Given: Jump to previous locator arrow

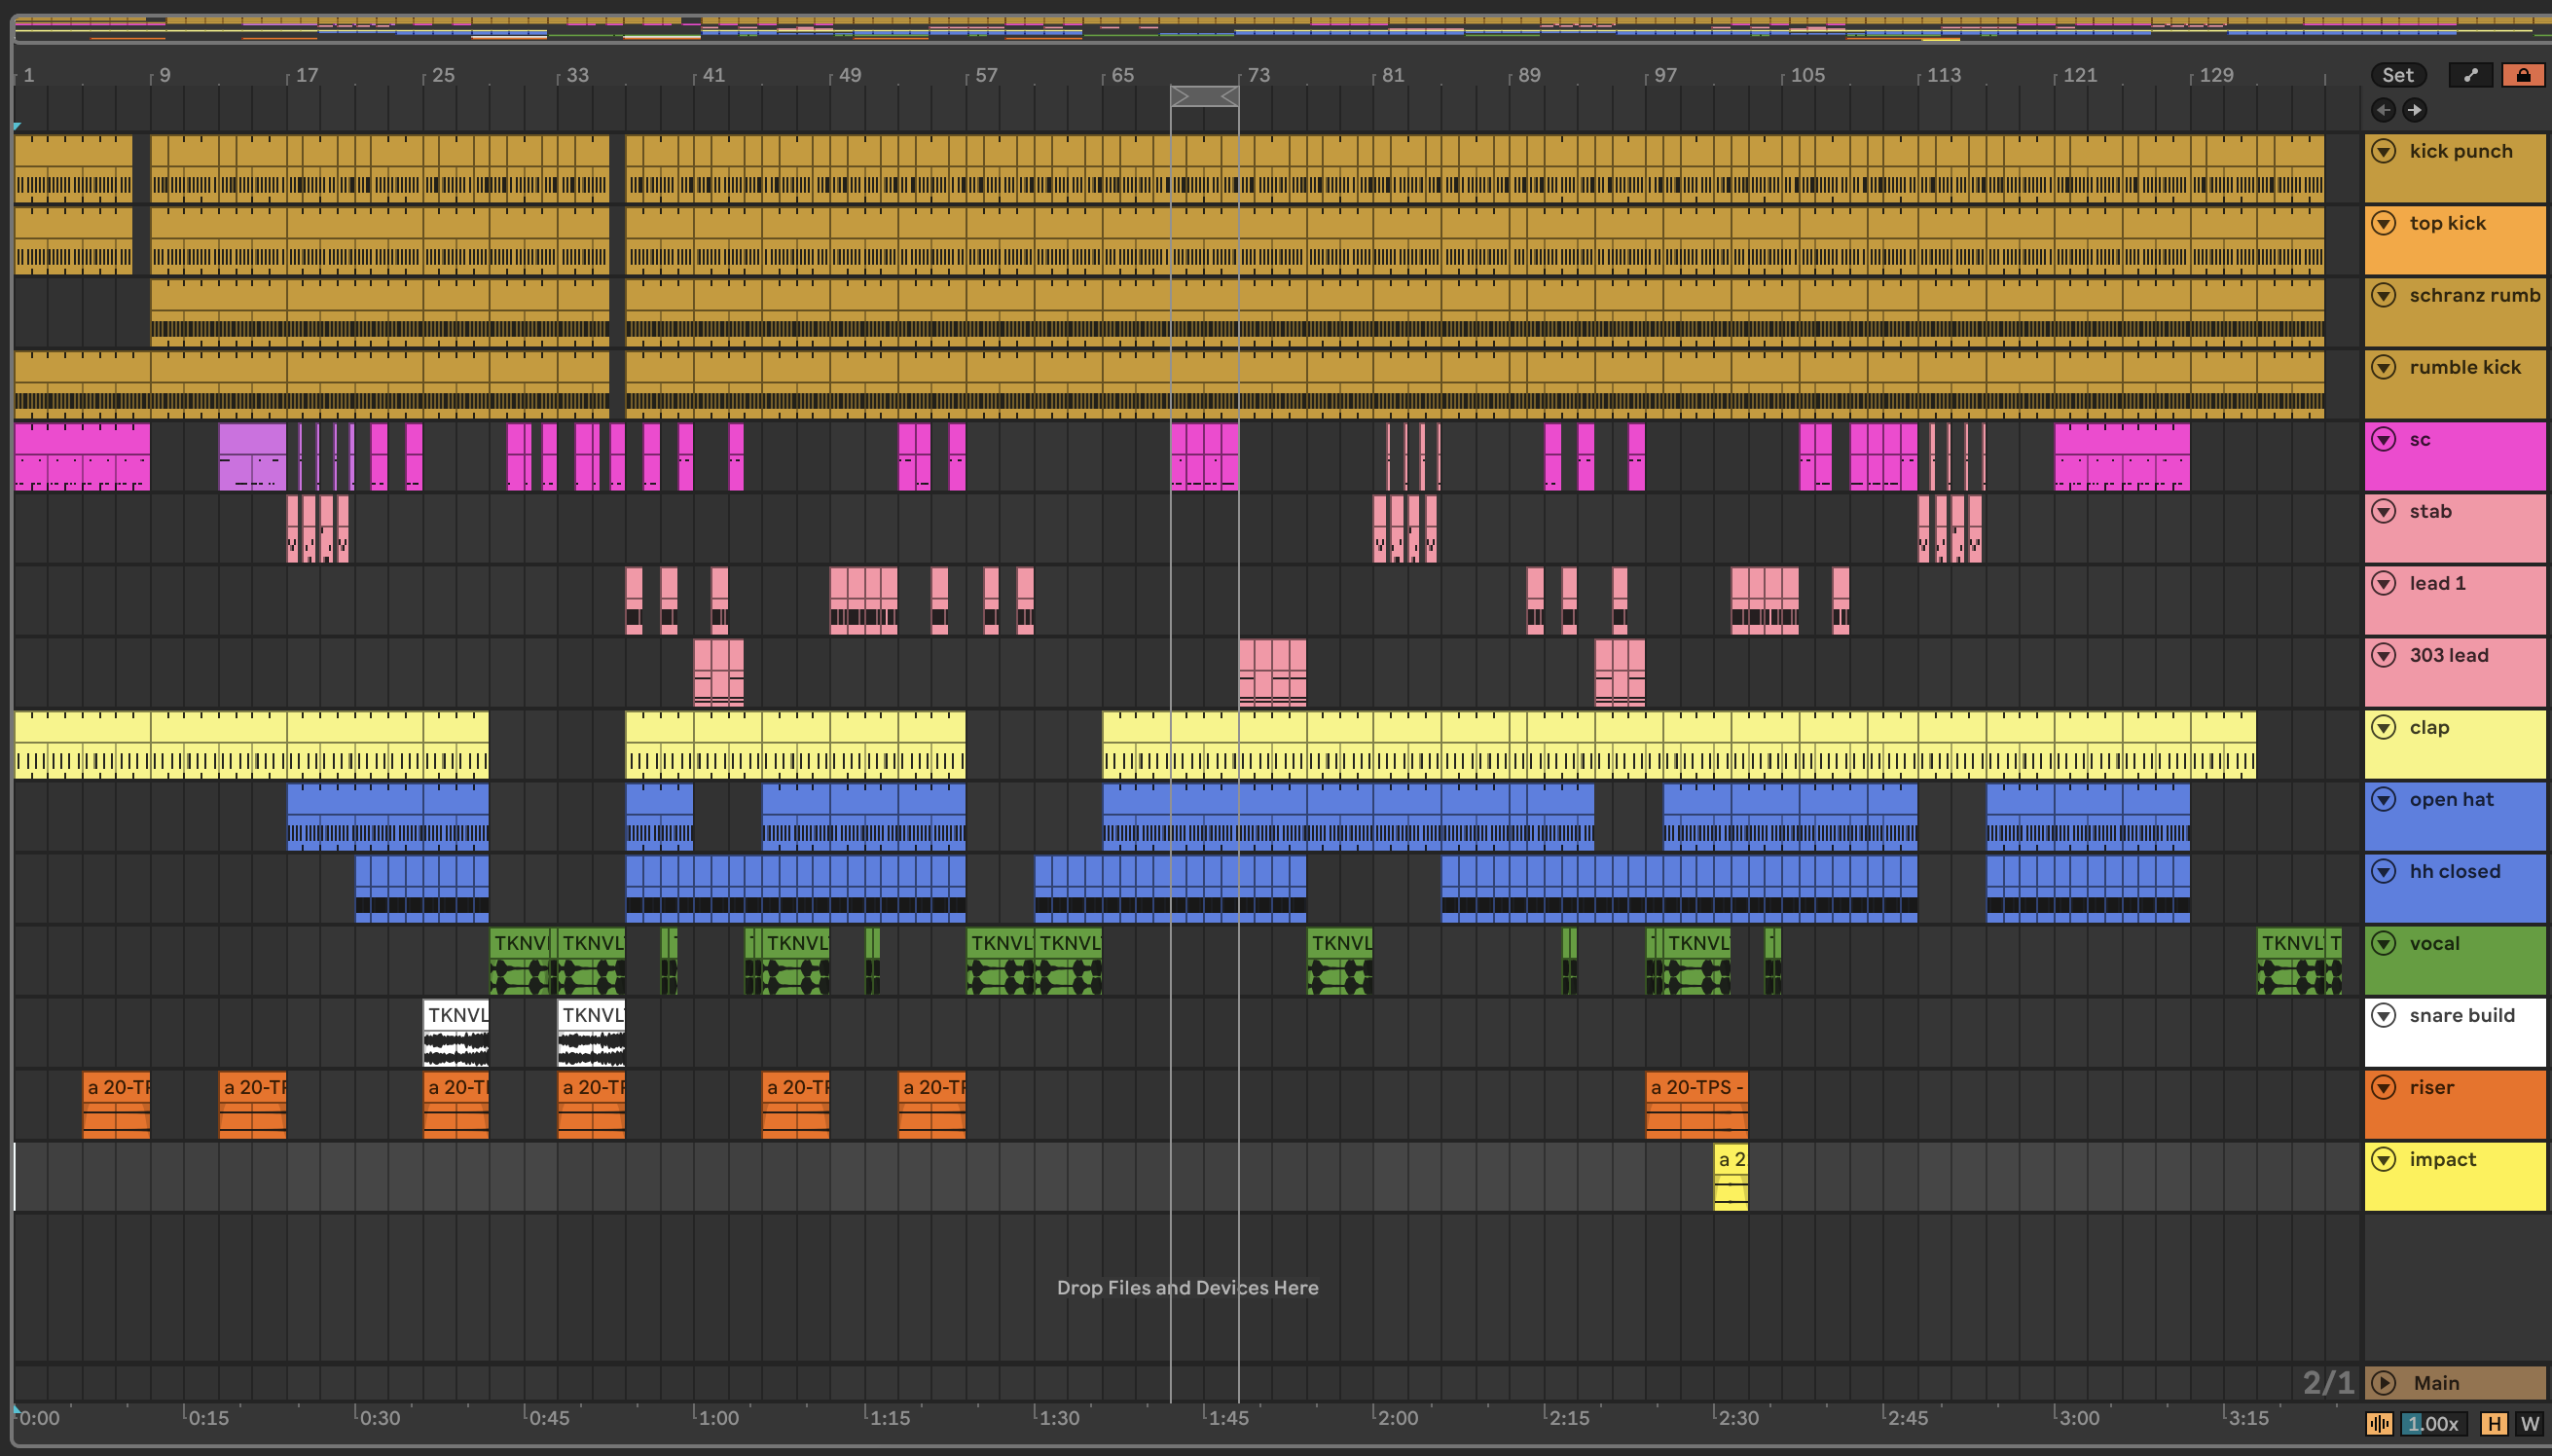Looking at the screenshot, I should 2383,110.
